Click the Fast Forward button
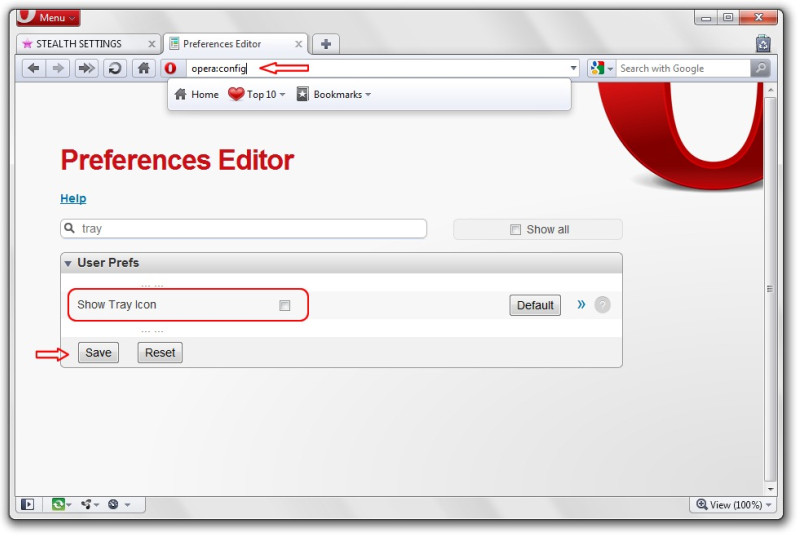The width and height of the screenshot is (800, 537). click(87, 68)
